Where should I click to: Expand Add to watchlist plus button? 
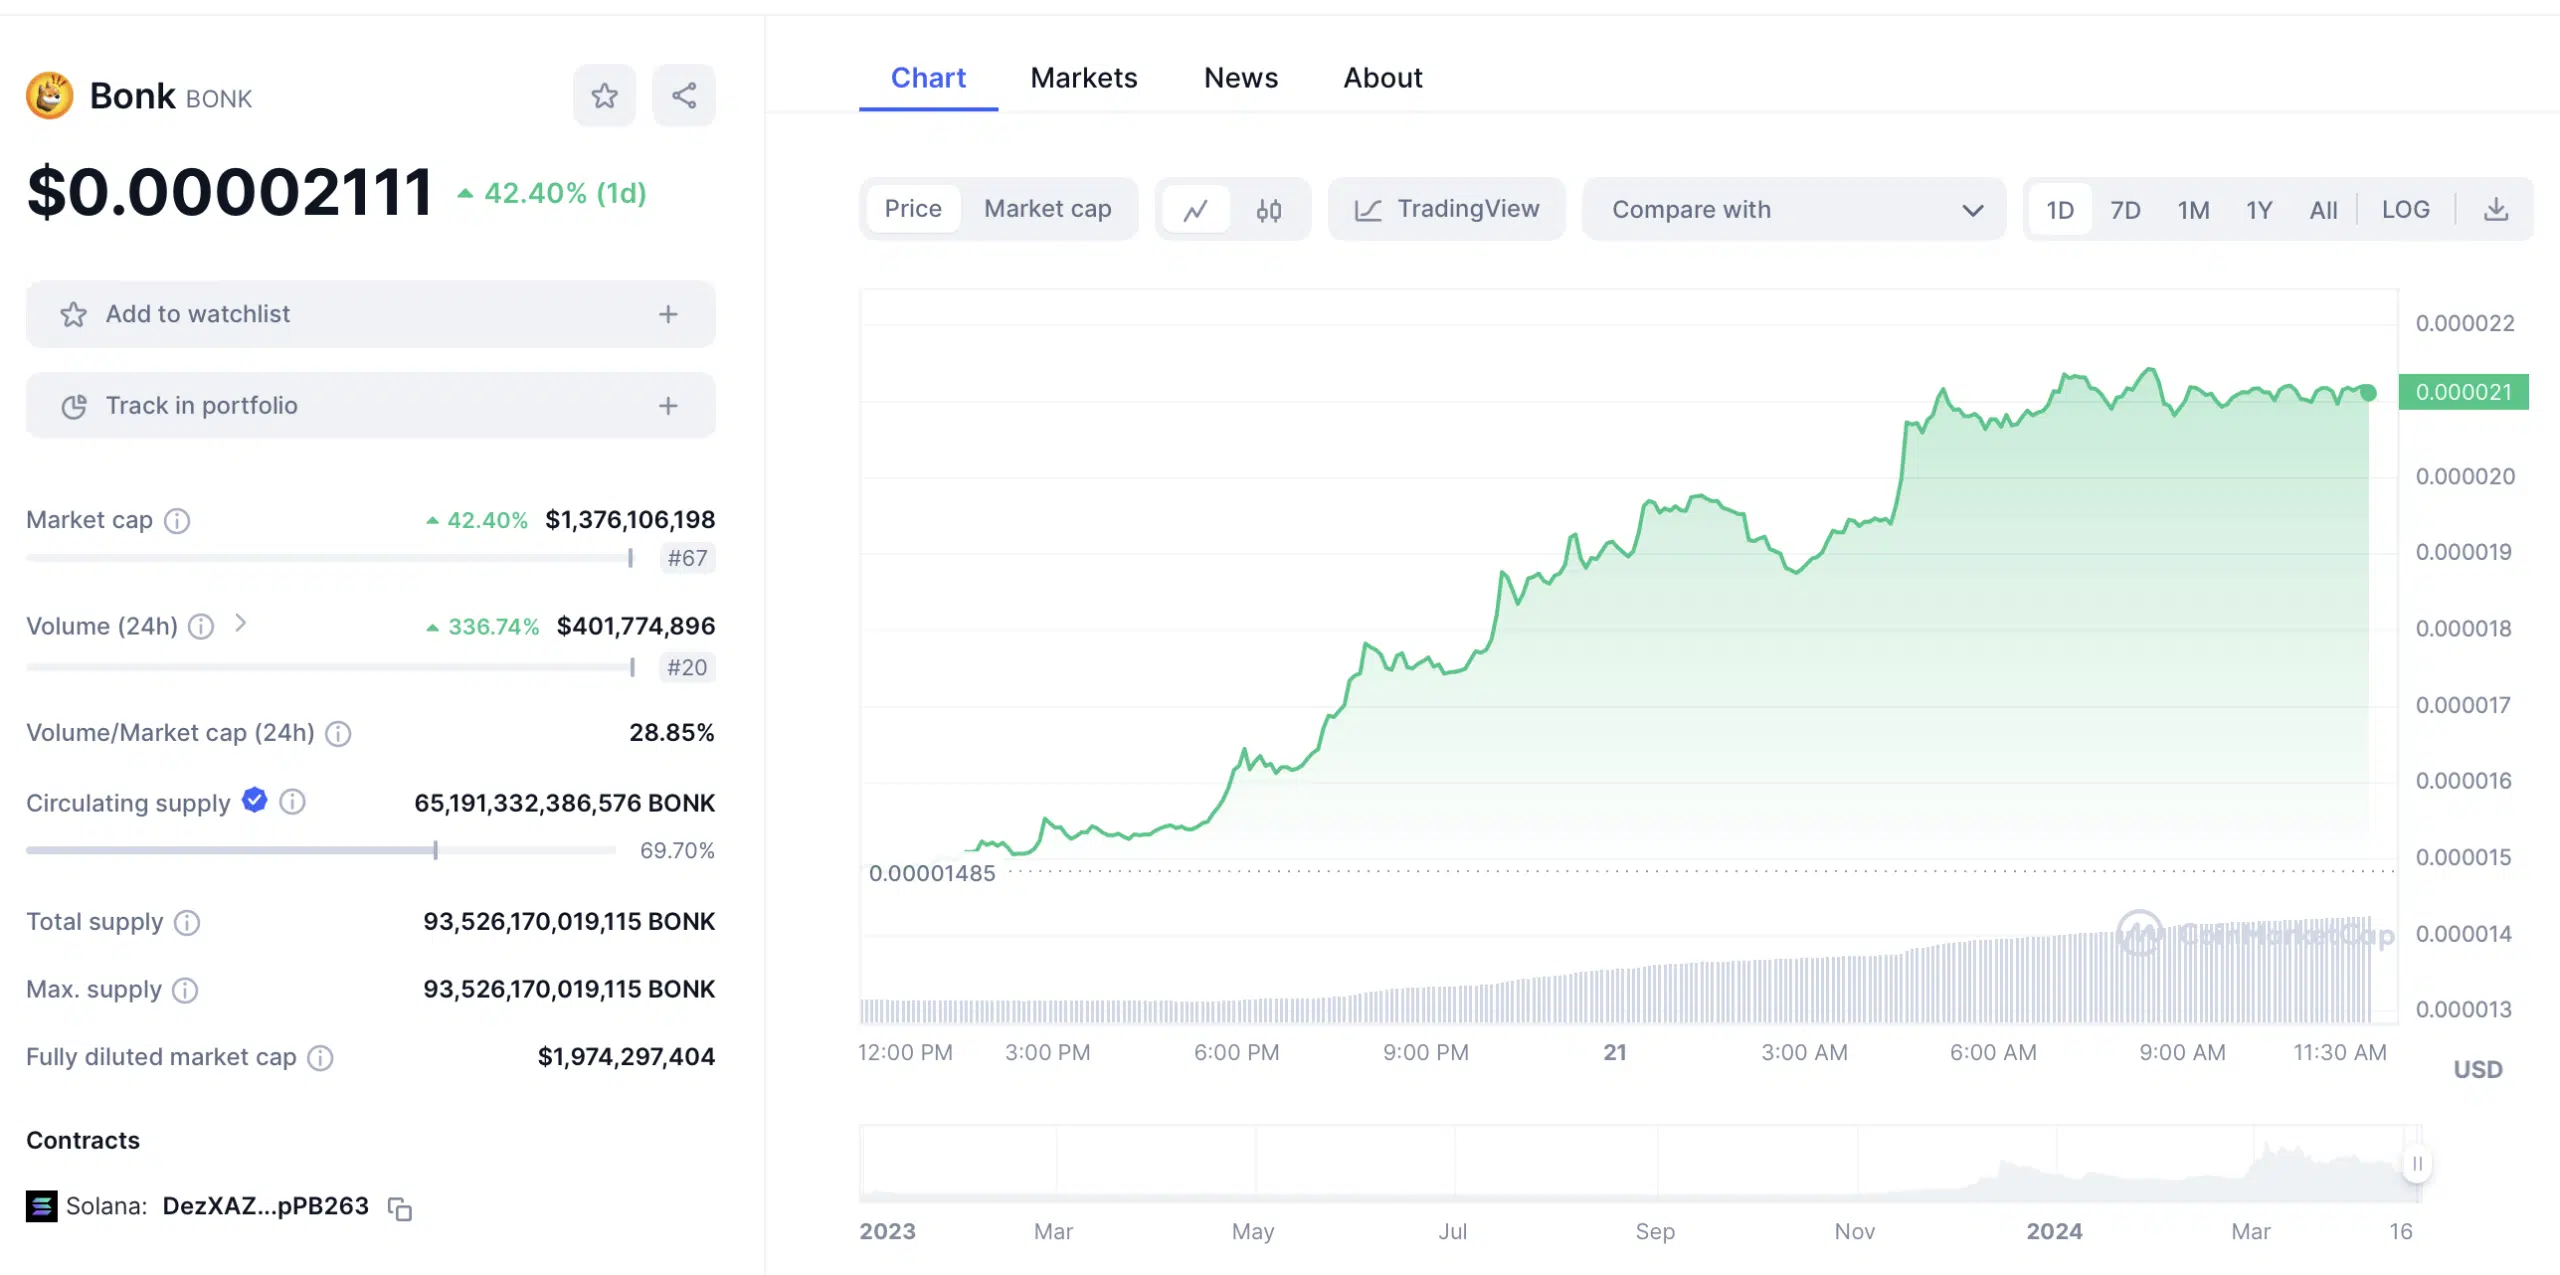point(668,315)
